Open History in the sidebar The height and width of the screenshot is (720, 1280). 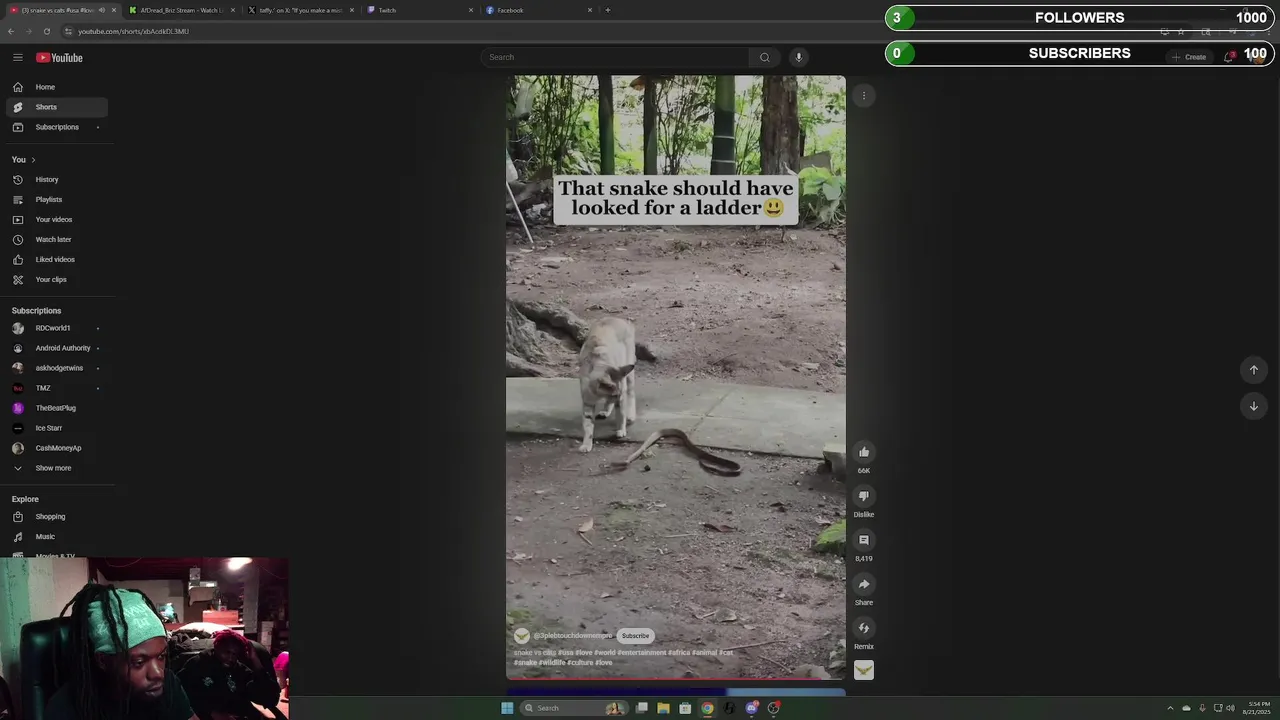pyautogui.click(x=57, y=180)
